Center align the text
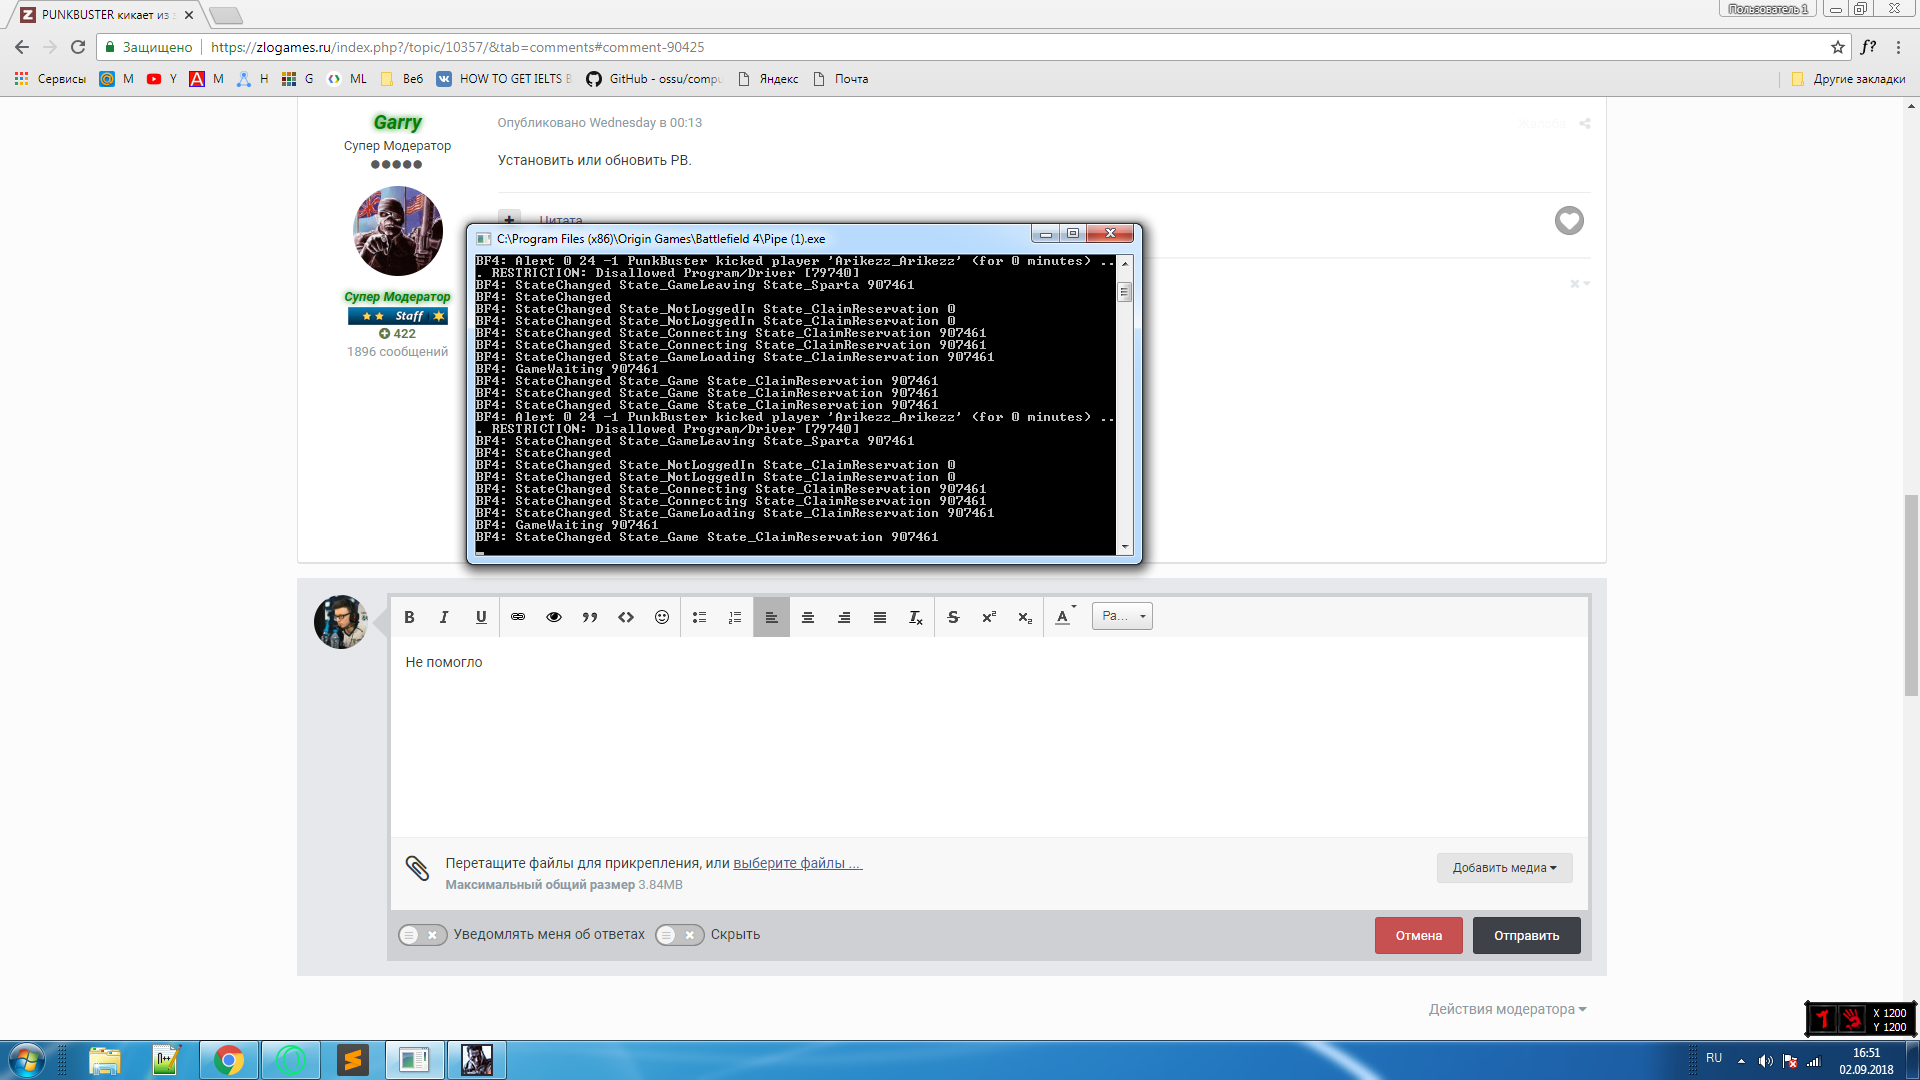 coord(808,617)
